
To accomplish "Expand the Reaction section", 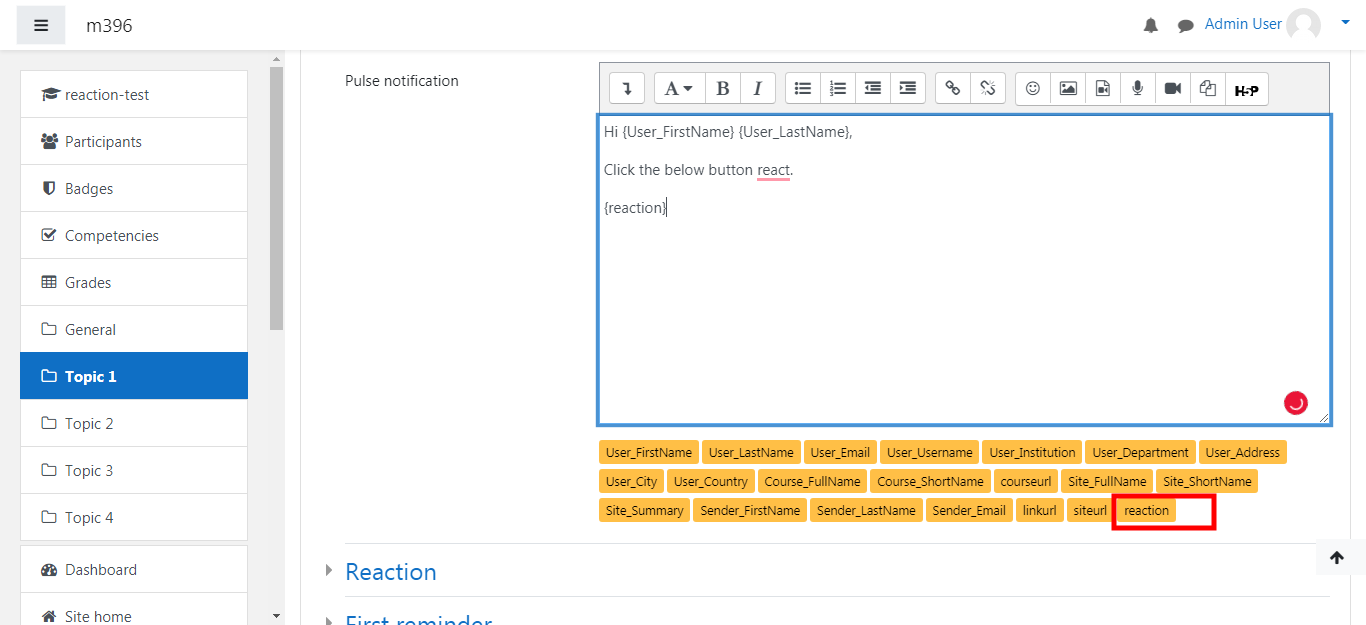I will [390, 572].
